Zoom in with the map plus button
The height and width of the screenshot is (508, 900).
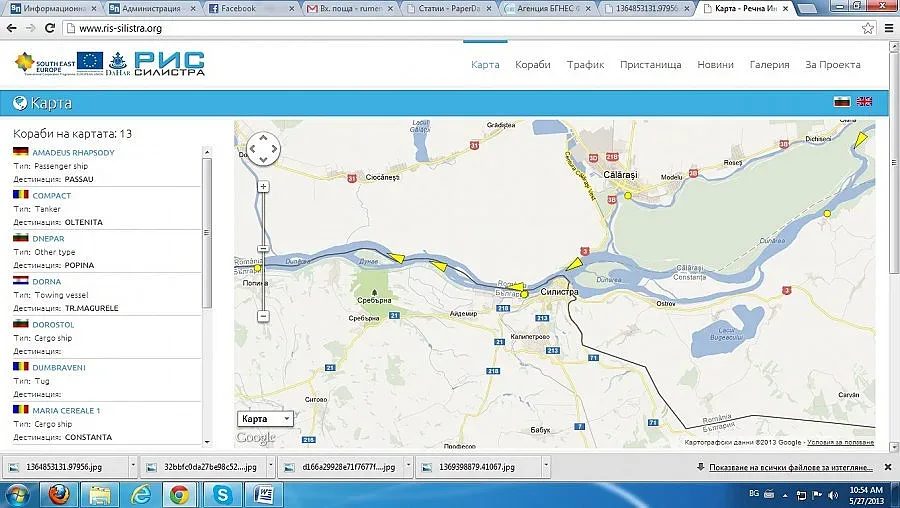[264, 186]
